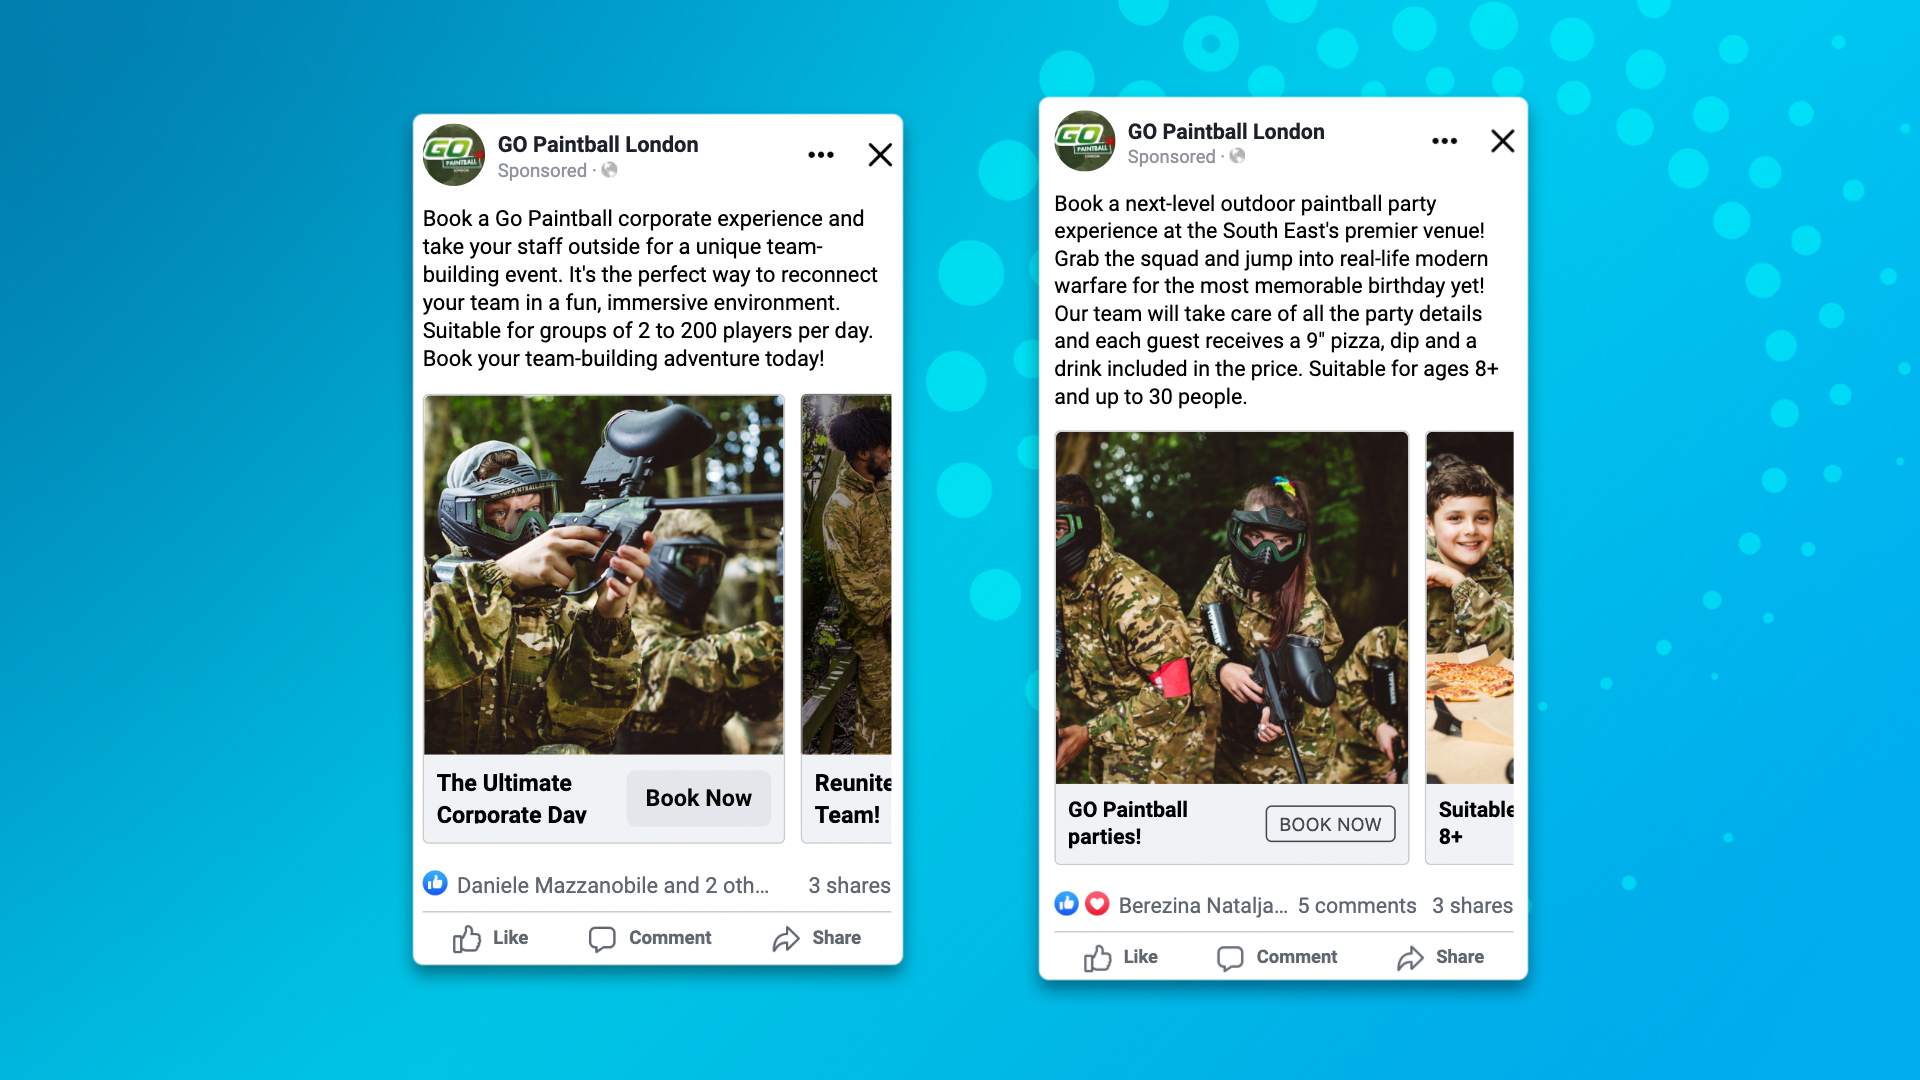
Task: View the 5 comments on the party post
Action: [x=1357, y=905]
